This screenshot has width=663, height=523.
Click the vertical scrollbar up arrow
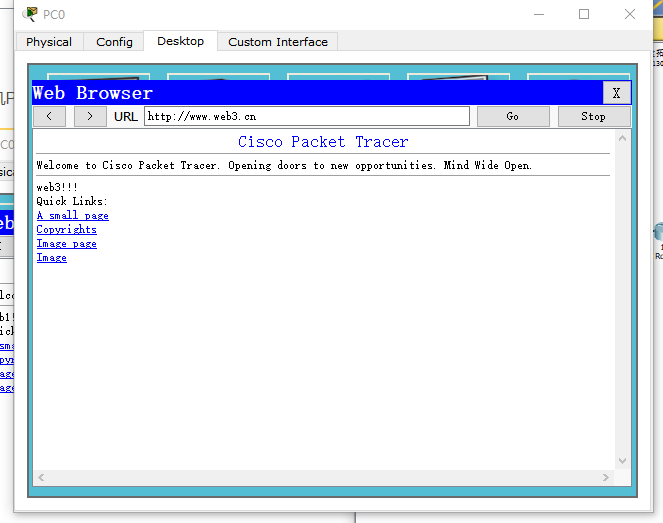pos(622,138)
